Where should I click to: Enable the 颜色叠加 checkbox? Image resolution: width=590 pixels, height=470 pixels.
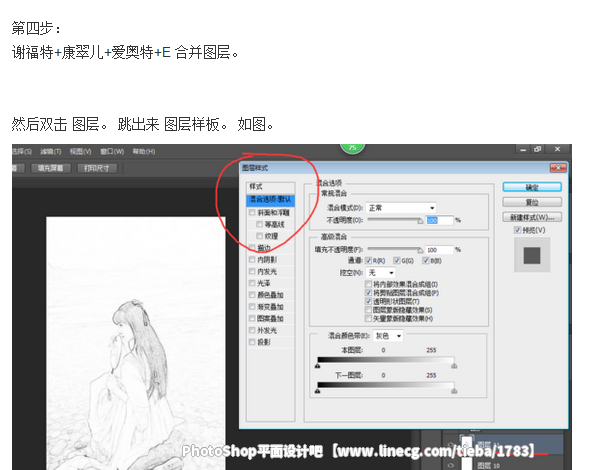252,295
